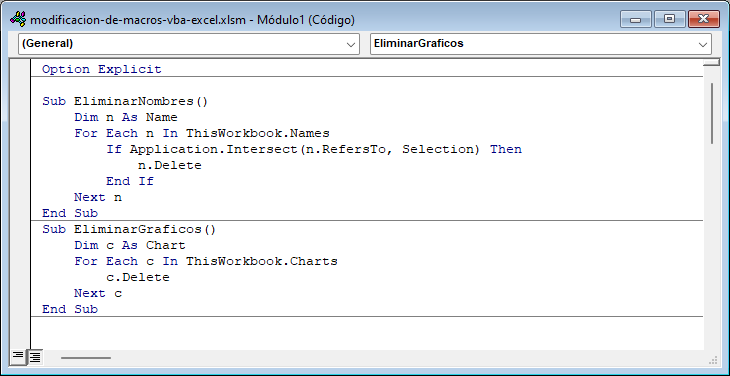Minimize the Módulo1 code window

click(x=635, y=19)
